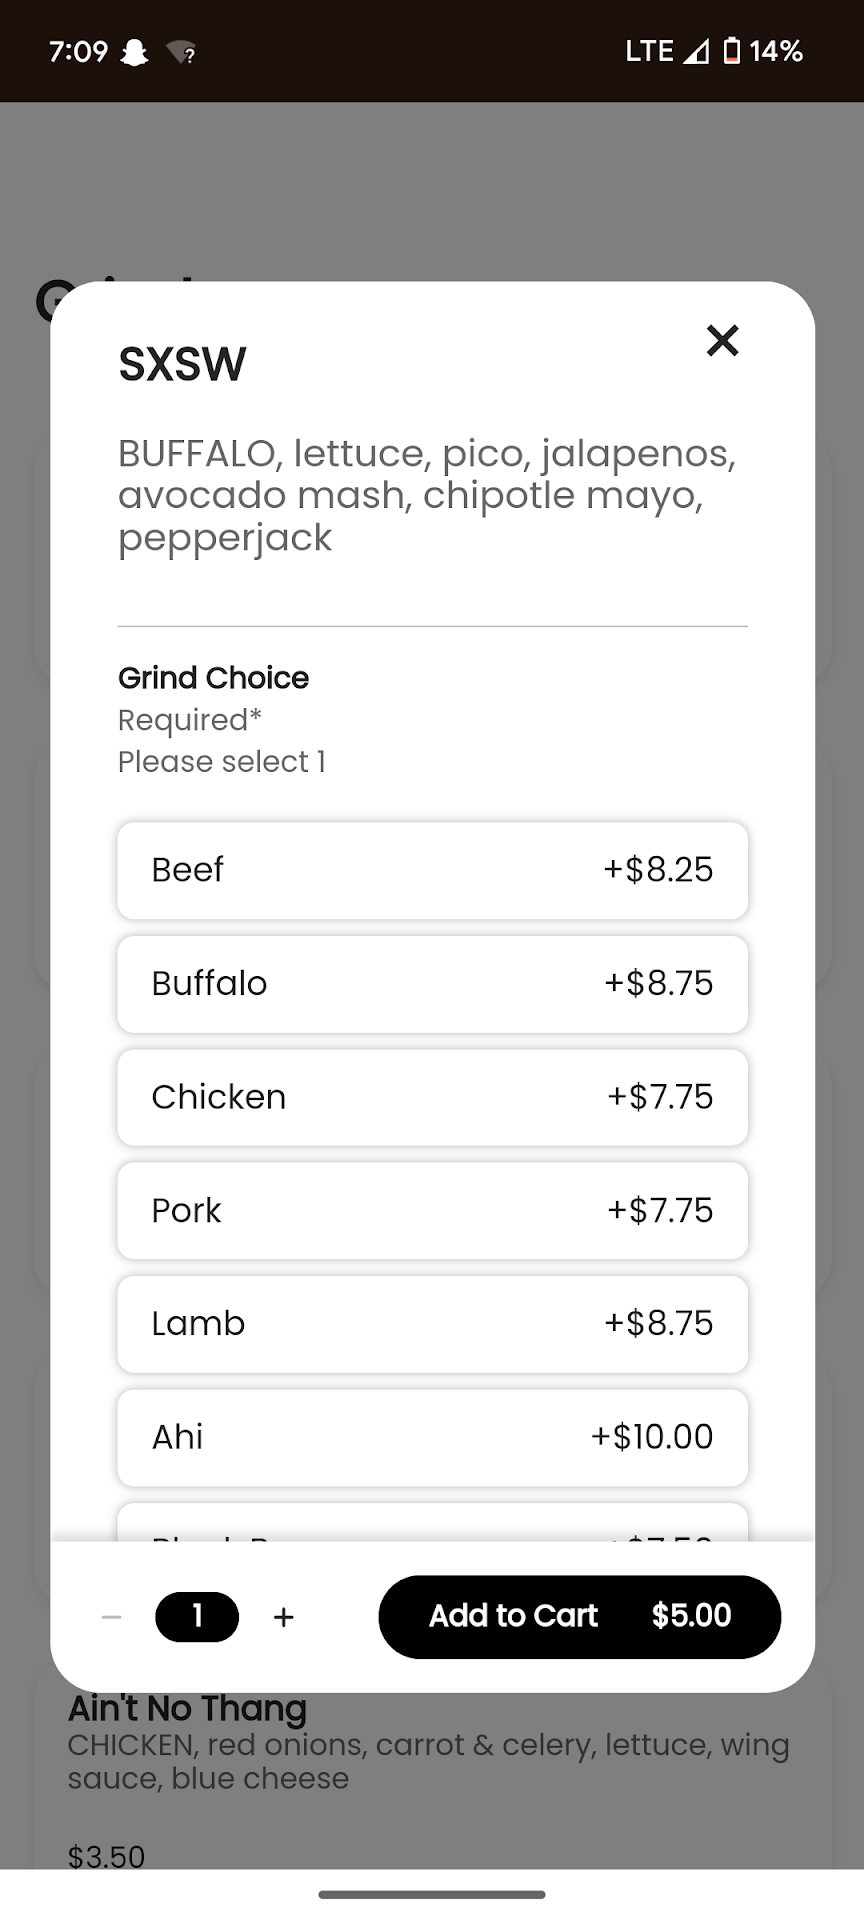The height and width of the screenshot is (1920, 864).
Task: Select the Pork grind option
Action: (432, 1210)
